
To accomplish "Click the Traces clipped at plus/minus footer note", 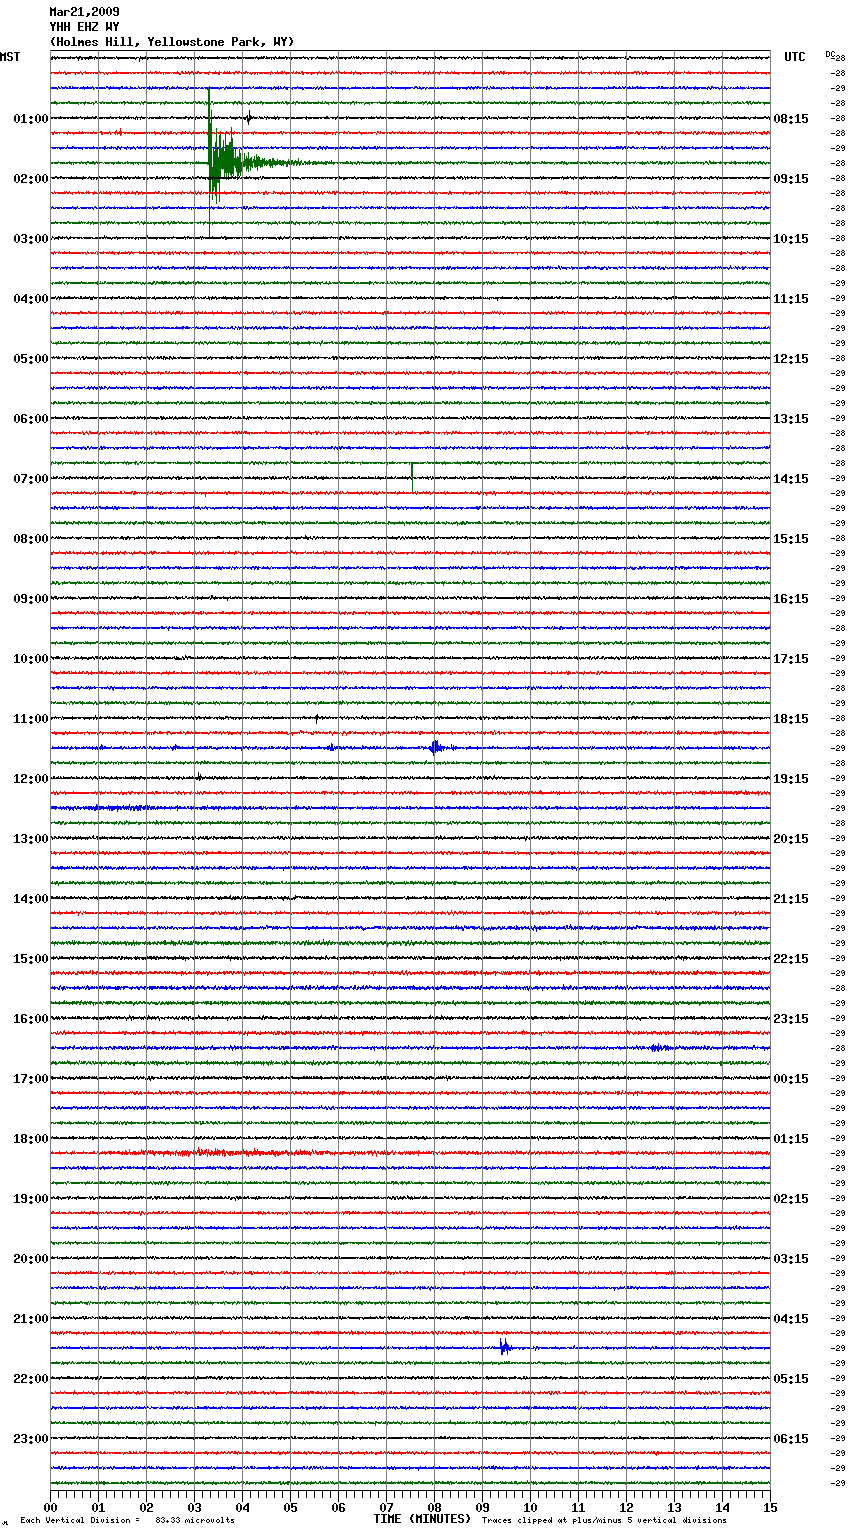I will coord(604,1520).
